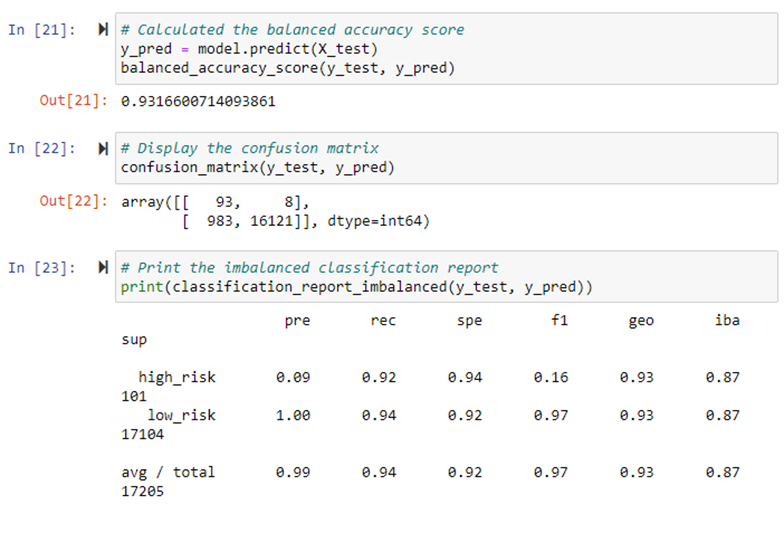Click the confusion matrix value 983
The height and width of the screenshot is (533, 784).
pos(220,221)
